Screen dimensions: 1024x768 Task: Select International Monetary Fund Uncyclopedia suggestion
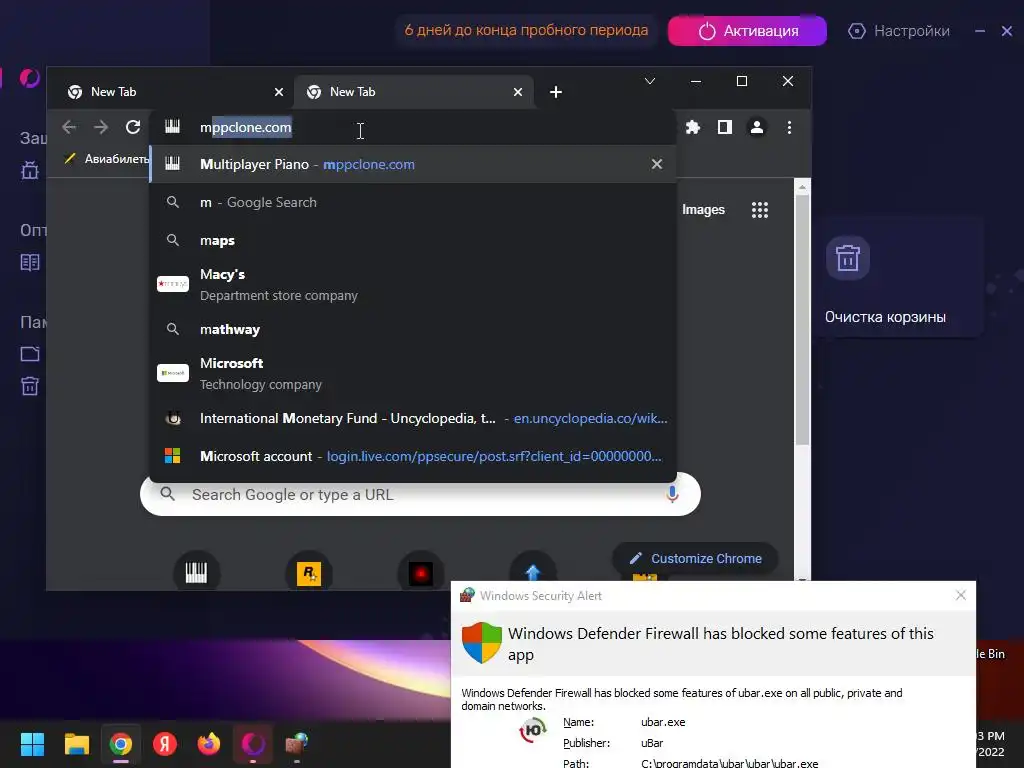(413, 419)
